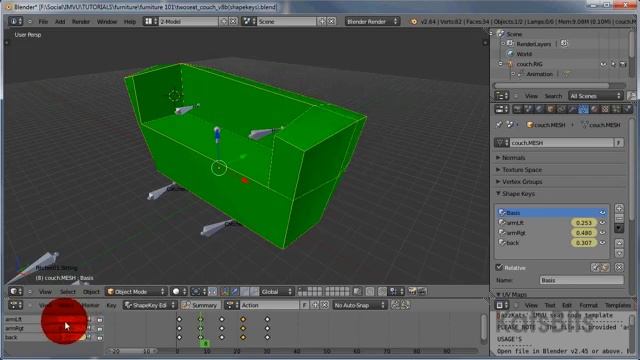
Task: Expand the Vertex Groups panel
Action: coord(522,182)
